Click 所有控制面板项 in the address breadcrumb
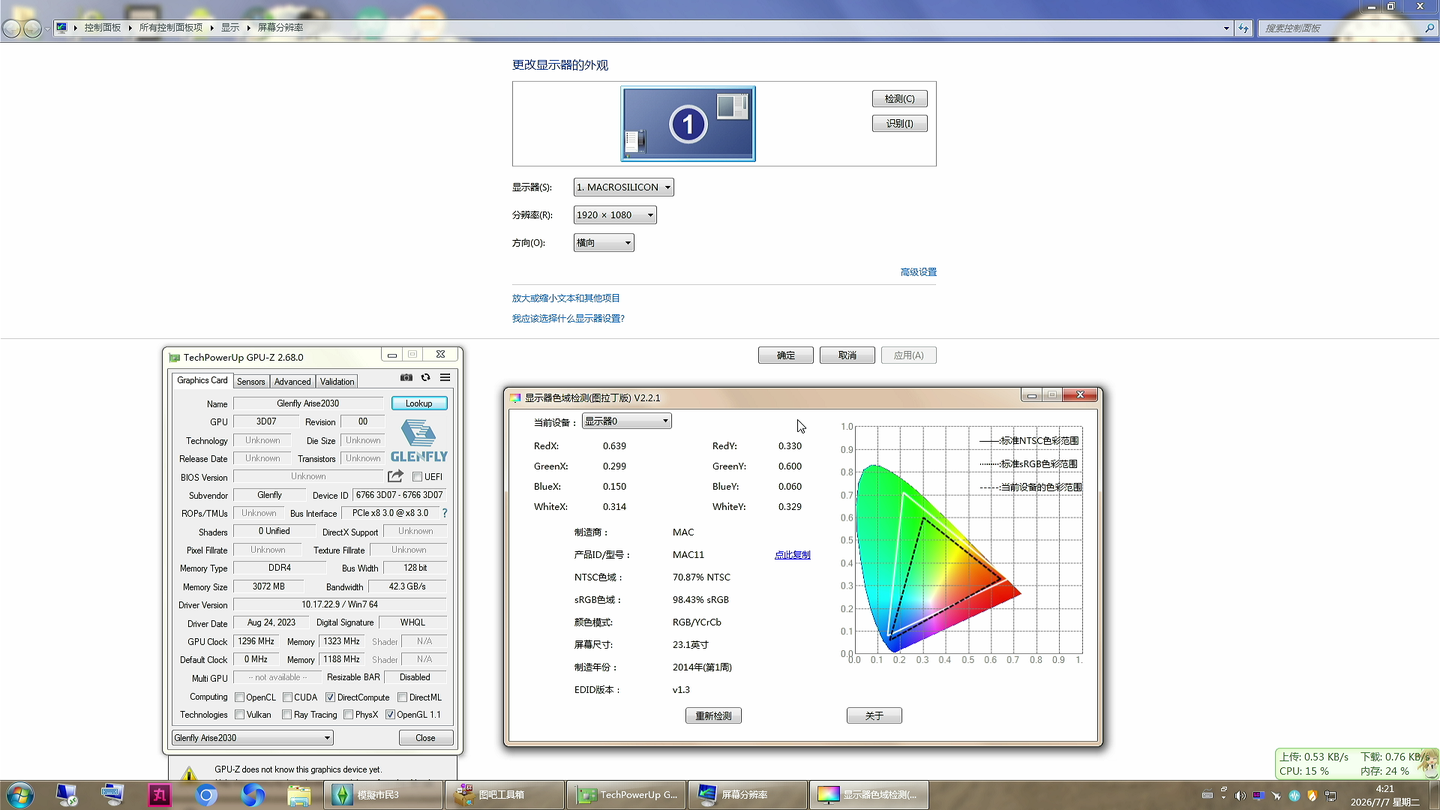Image resolution: width=1440 pixels, height=810 pixels. coord(171,28)
